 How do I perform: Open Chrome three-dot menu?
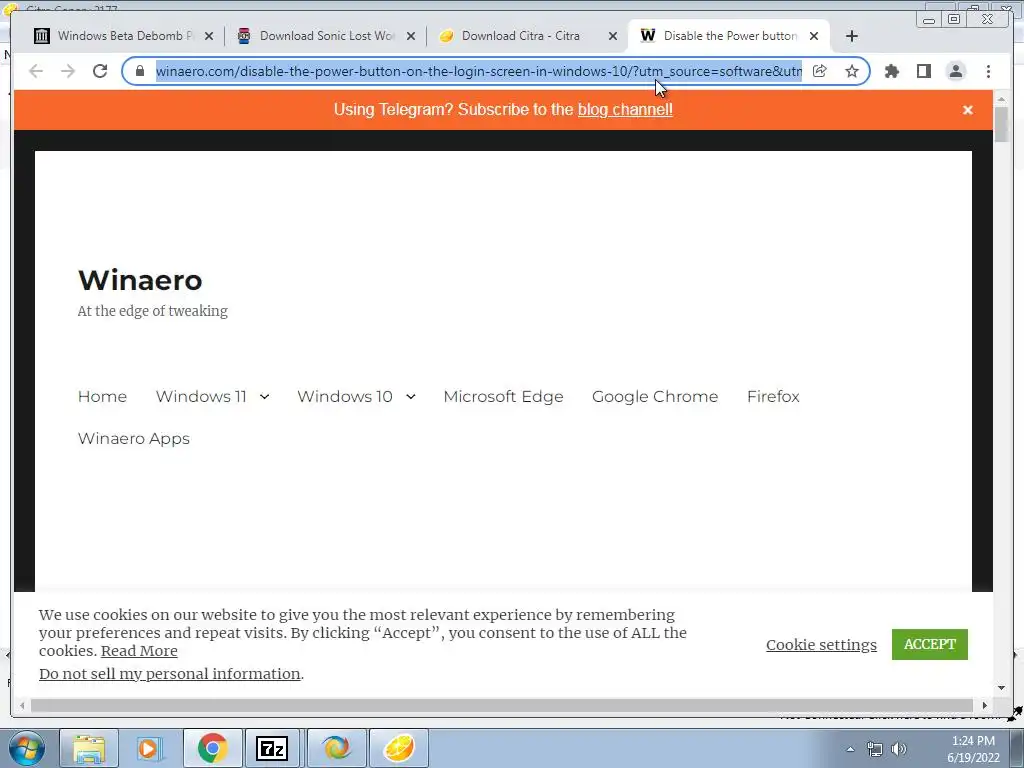click(988, 71)
